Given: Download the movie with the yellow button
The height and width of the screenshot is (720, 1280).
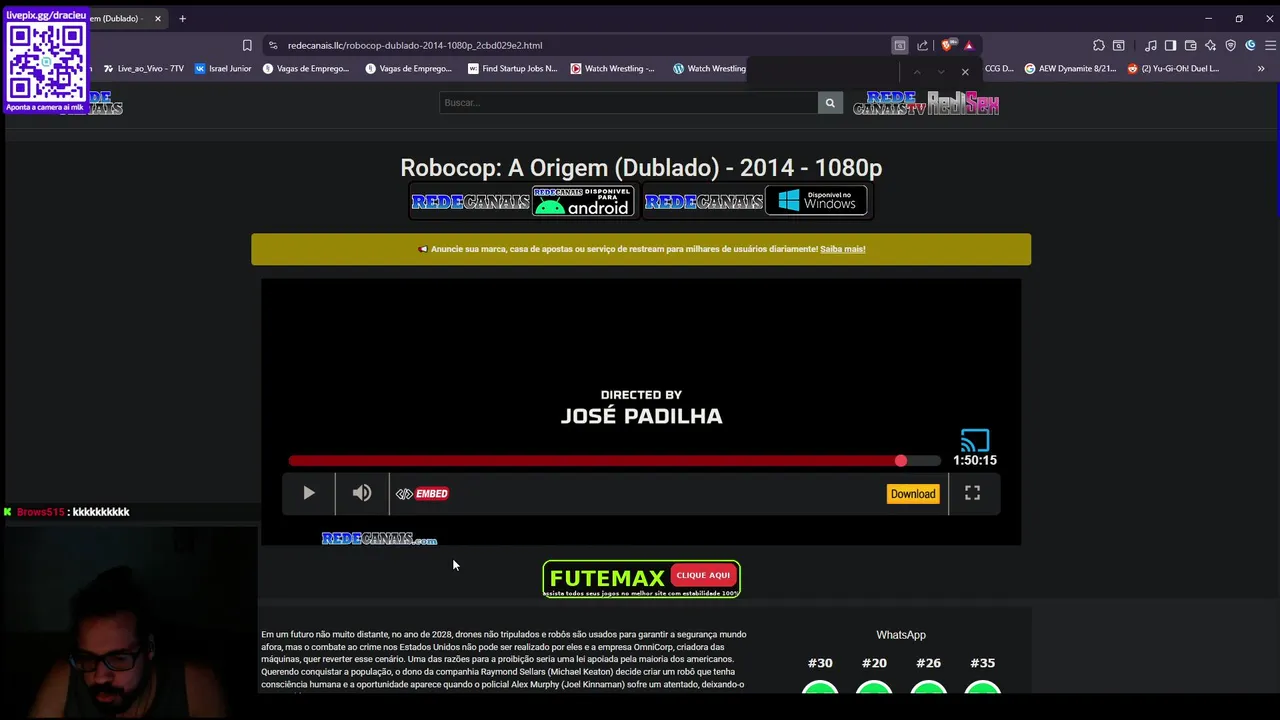Looking at the screenshot, I should (x=913, y=494).
